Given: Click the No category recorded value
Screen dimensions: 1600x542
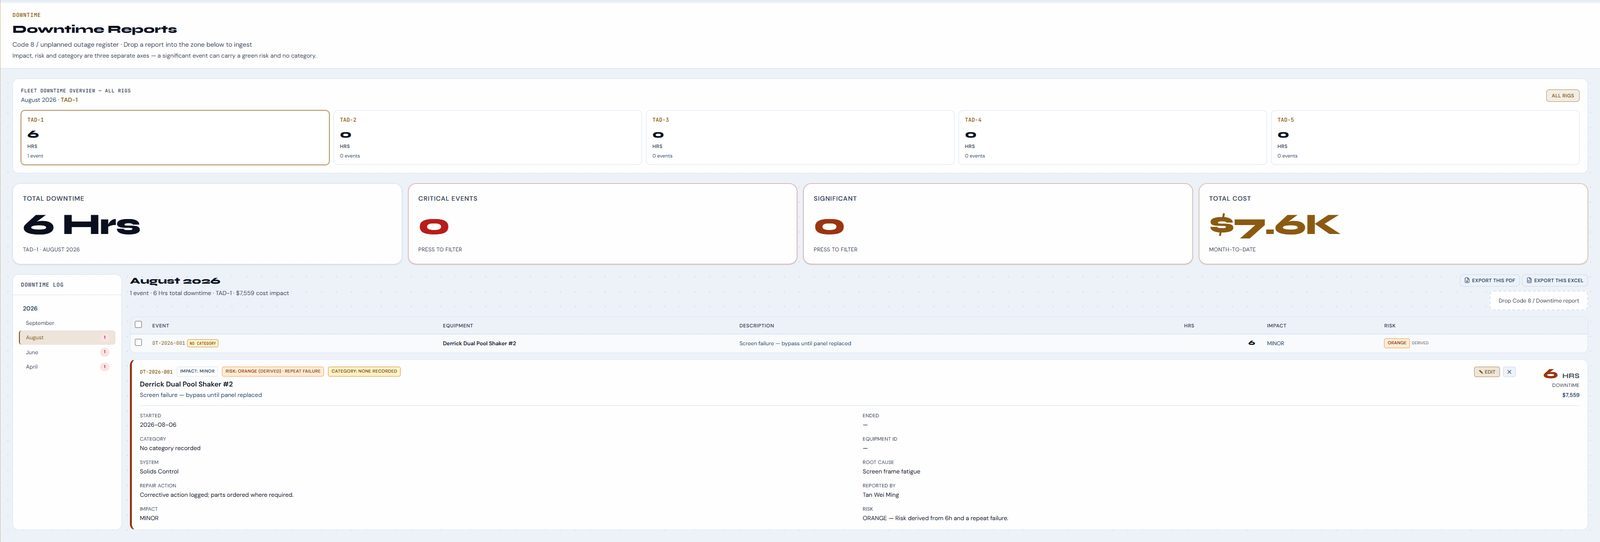Looking at the screenshot, I should pyautogui.click(x=170, y=448).
